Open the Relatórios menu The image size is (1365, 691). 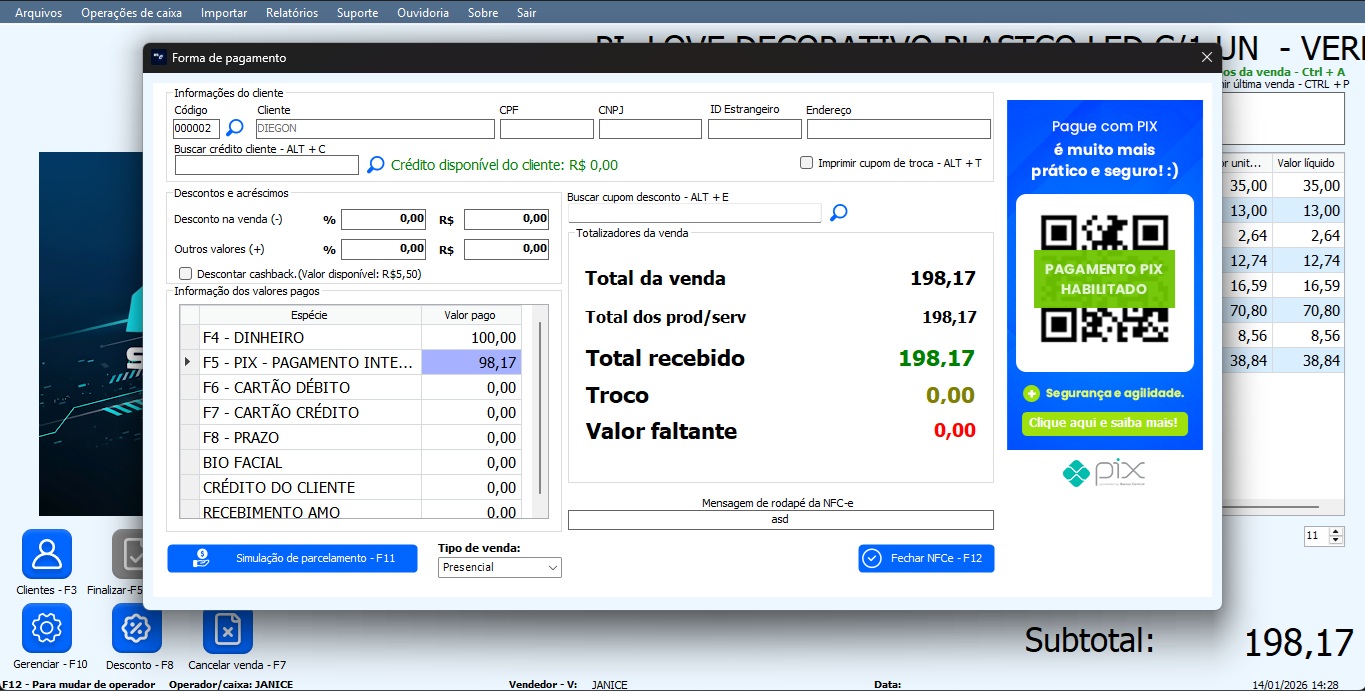pos(292,13)
